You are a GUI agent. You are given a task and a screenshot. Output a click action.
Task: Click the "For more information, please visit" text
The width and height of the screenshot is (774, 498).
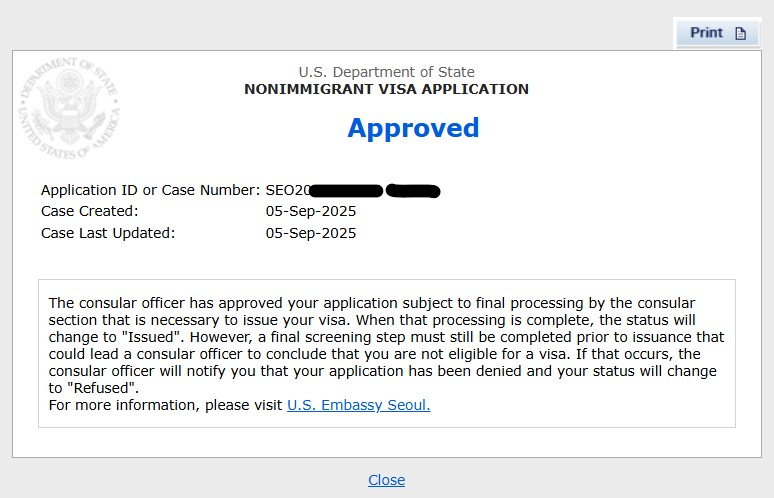166,405
